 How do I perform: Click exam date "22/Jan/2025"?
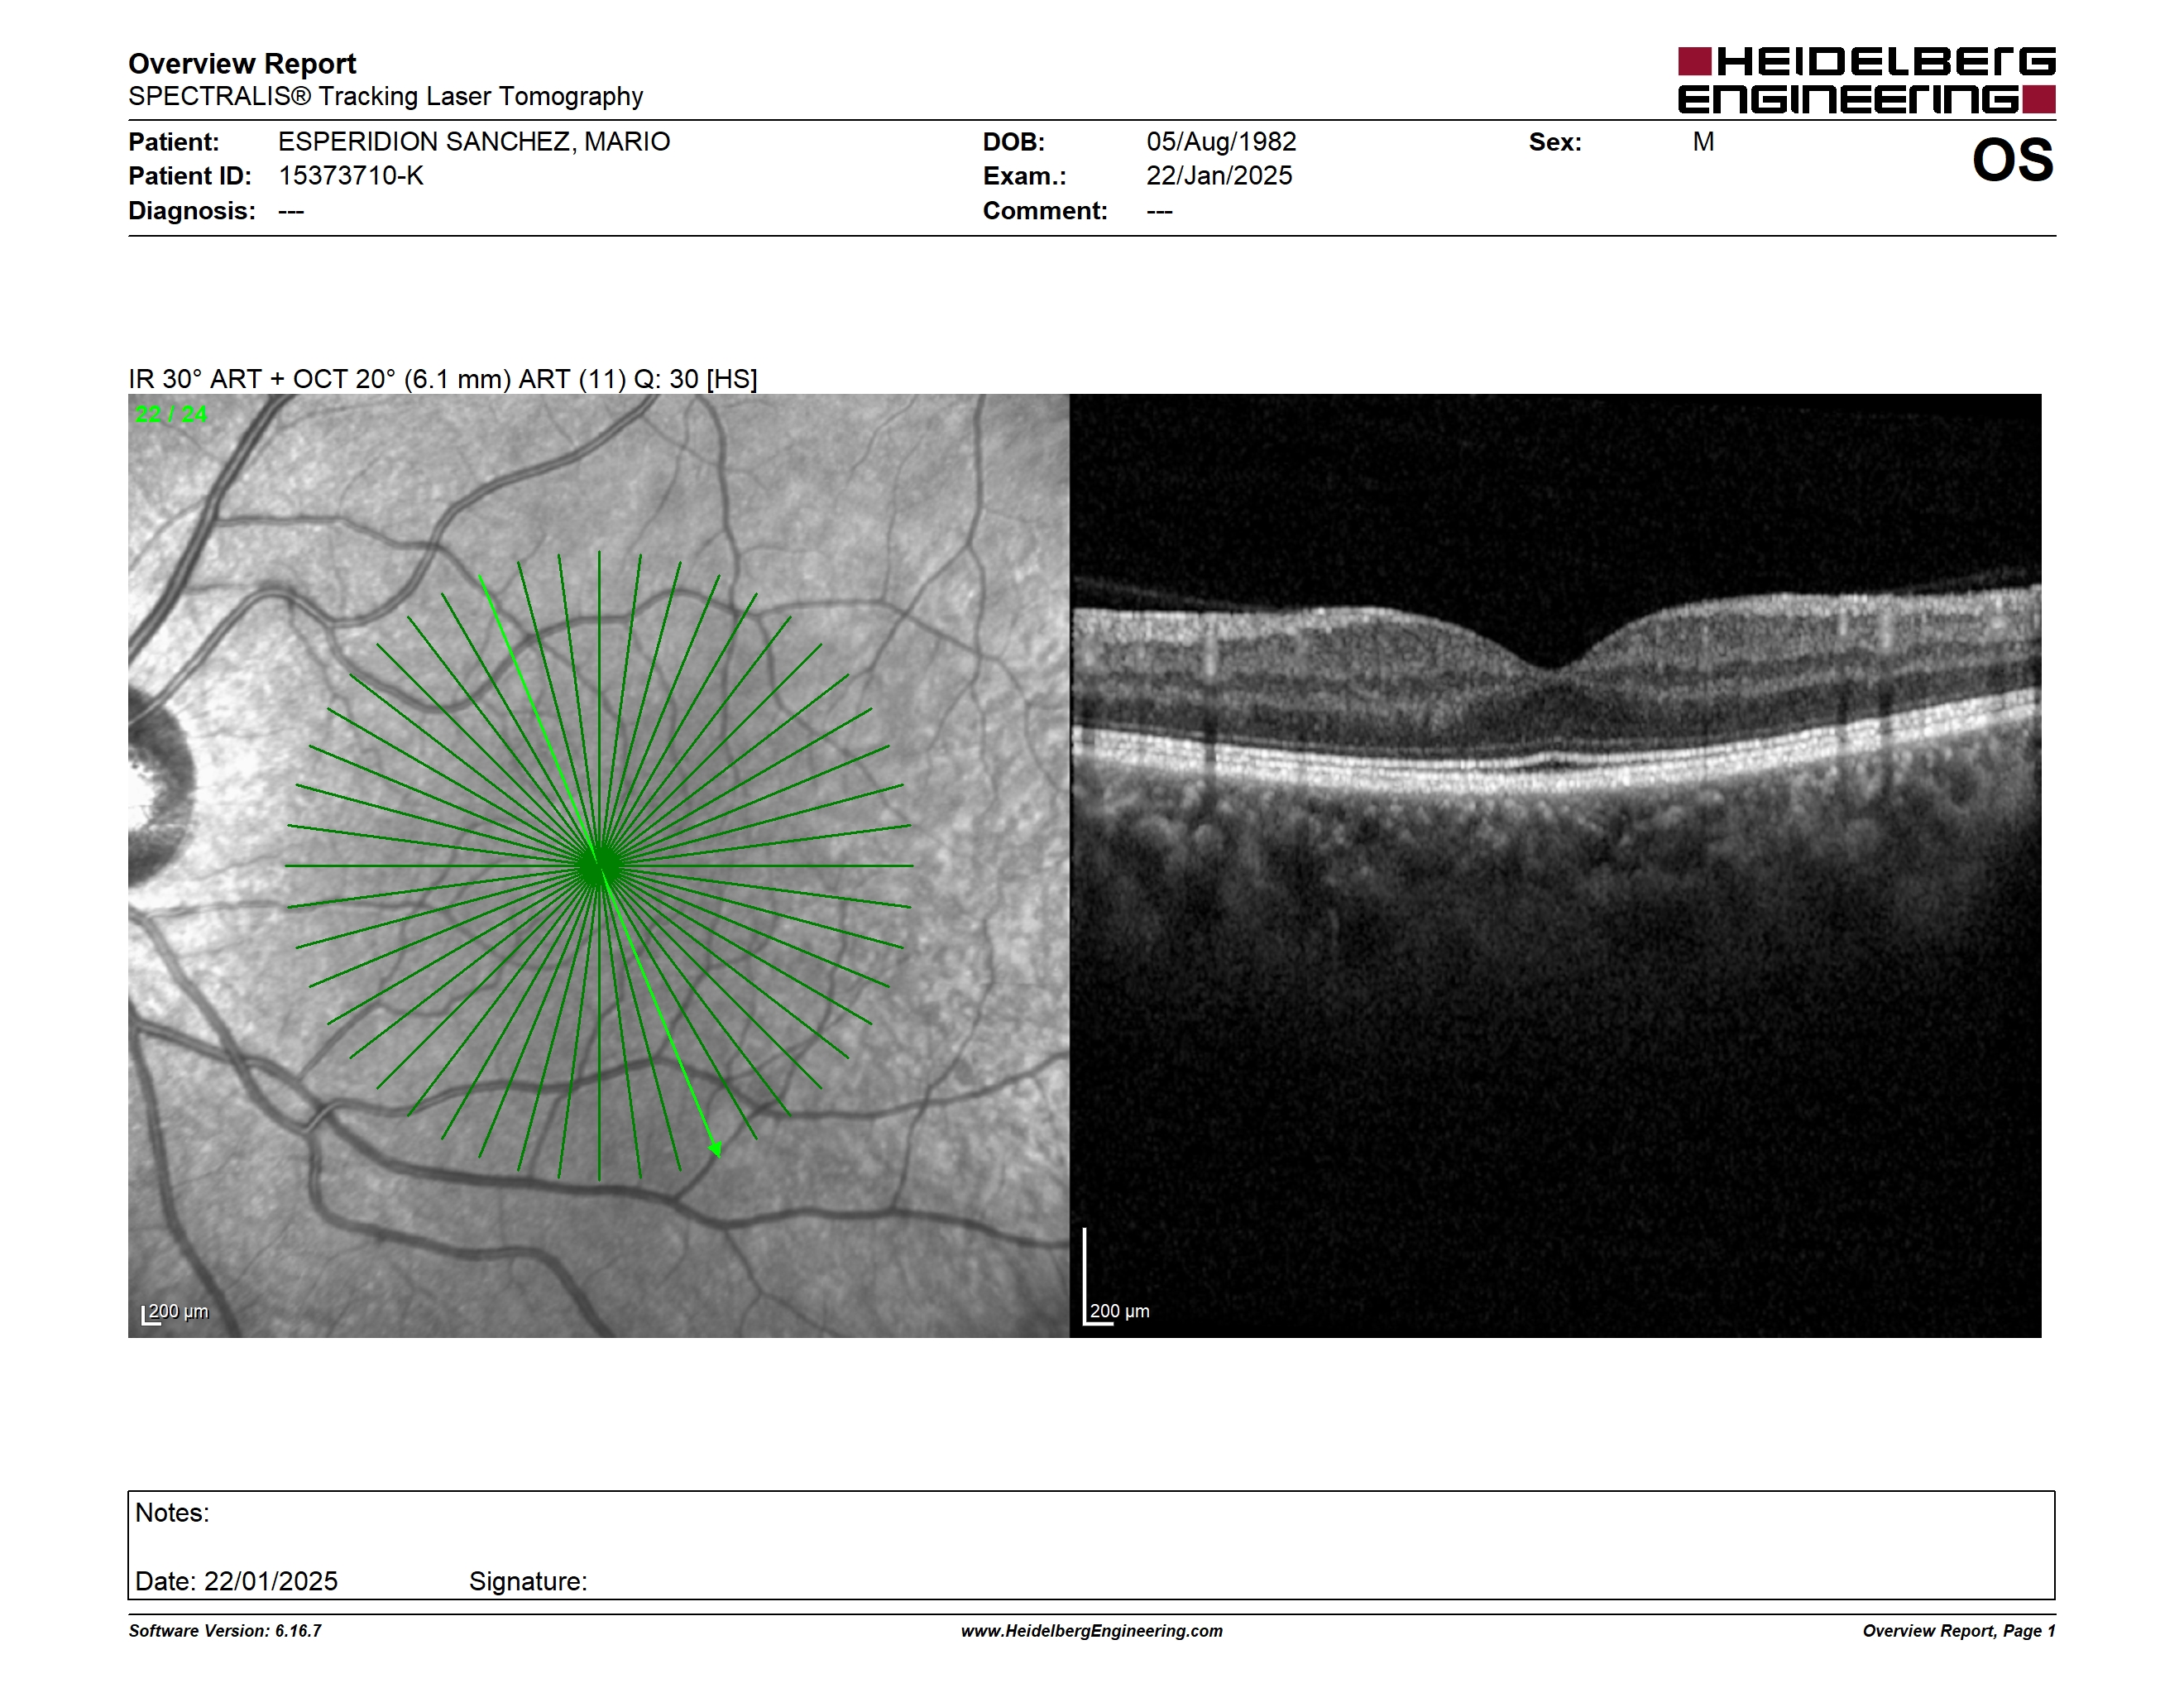coord(1219,176)
